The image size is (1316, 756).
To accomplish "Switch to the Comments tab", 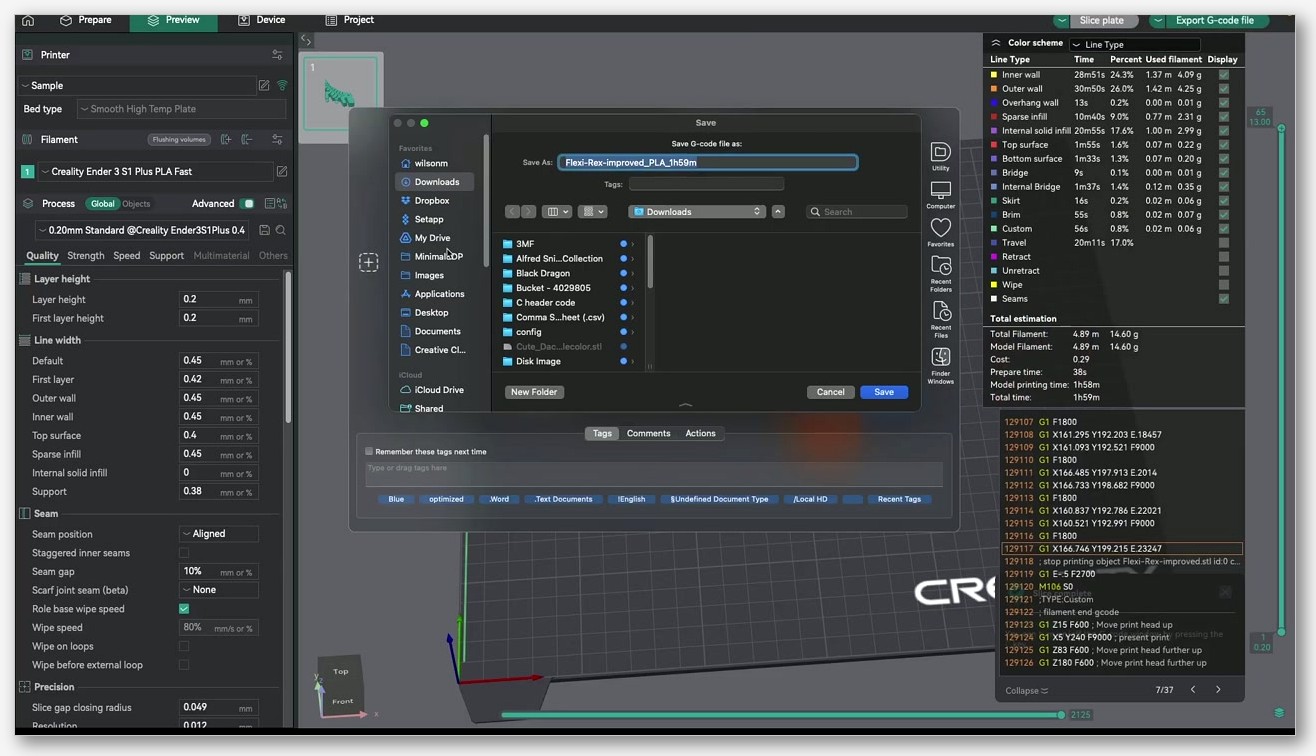I will [648, 434].
